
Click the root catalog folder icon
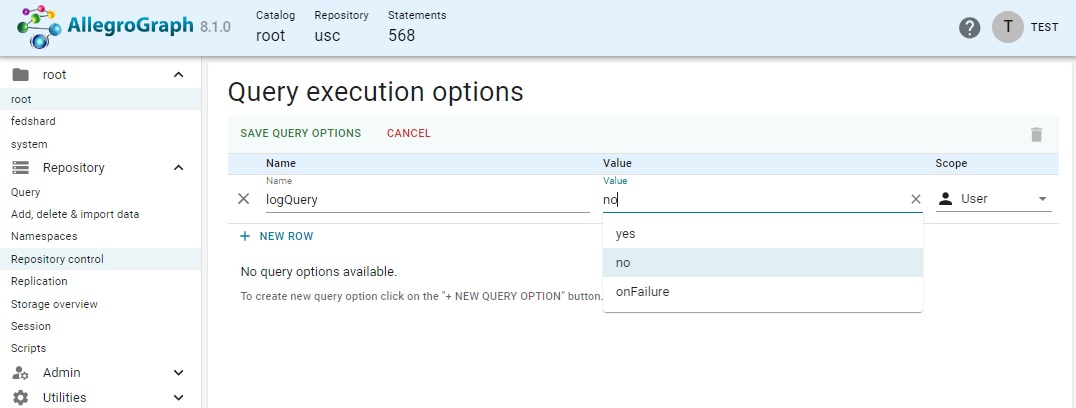pyautogui.click(x=20, y=75)
